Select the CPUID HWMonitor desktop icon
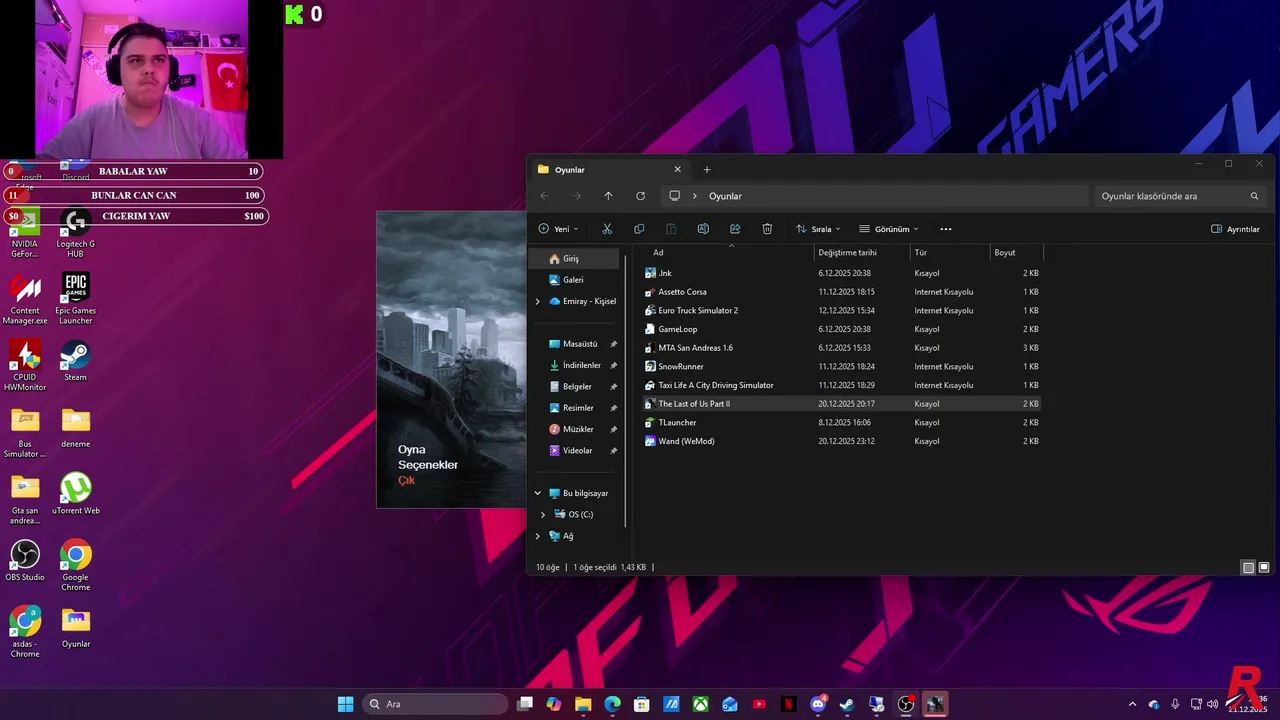1280x720 pixels. tap(25, 365)
